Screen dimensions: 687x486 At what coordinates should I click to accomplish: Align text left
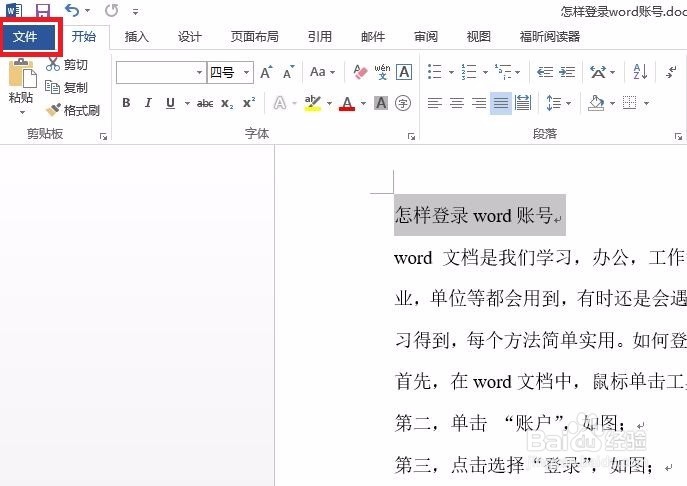[435, 103]
